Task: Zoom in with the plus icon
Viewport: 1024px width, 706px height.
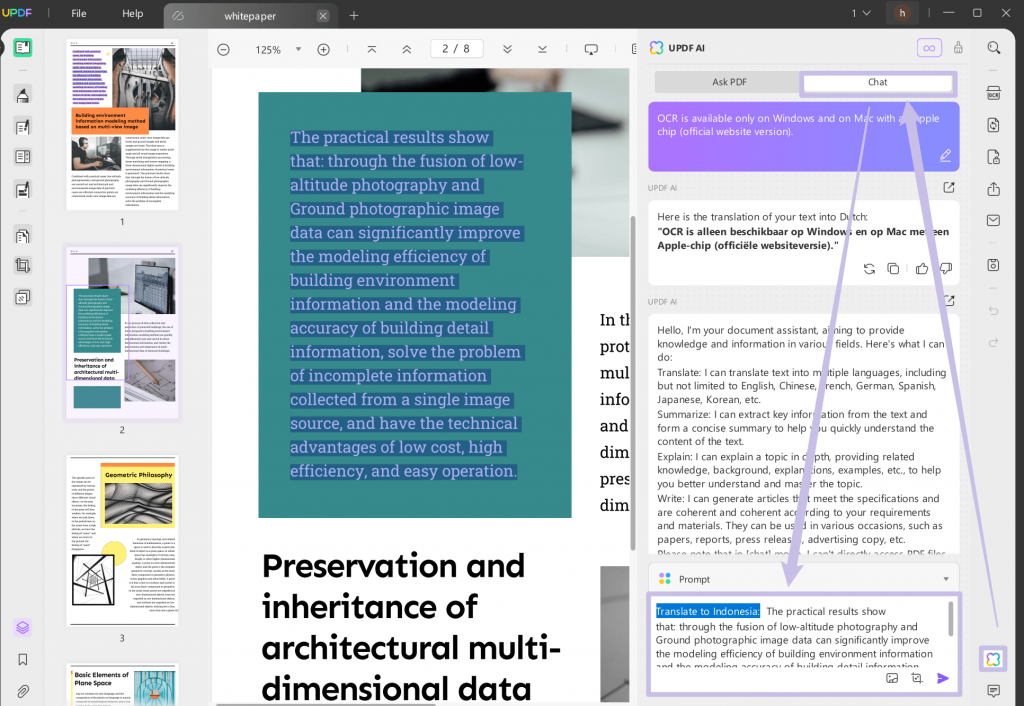Action: coord(323,50)
